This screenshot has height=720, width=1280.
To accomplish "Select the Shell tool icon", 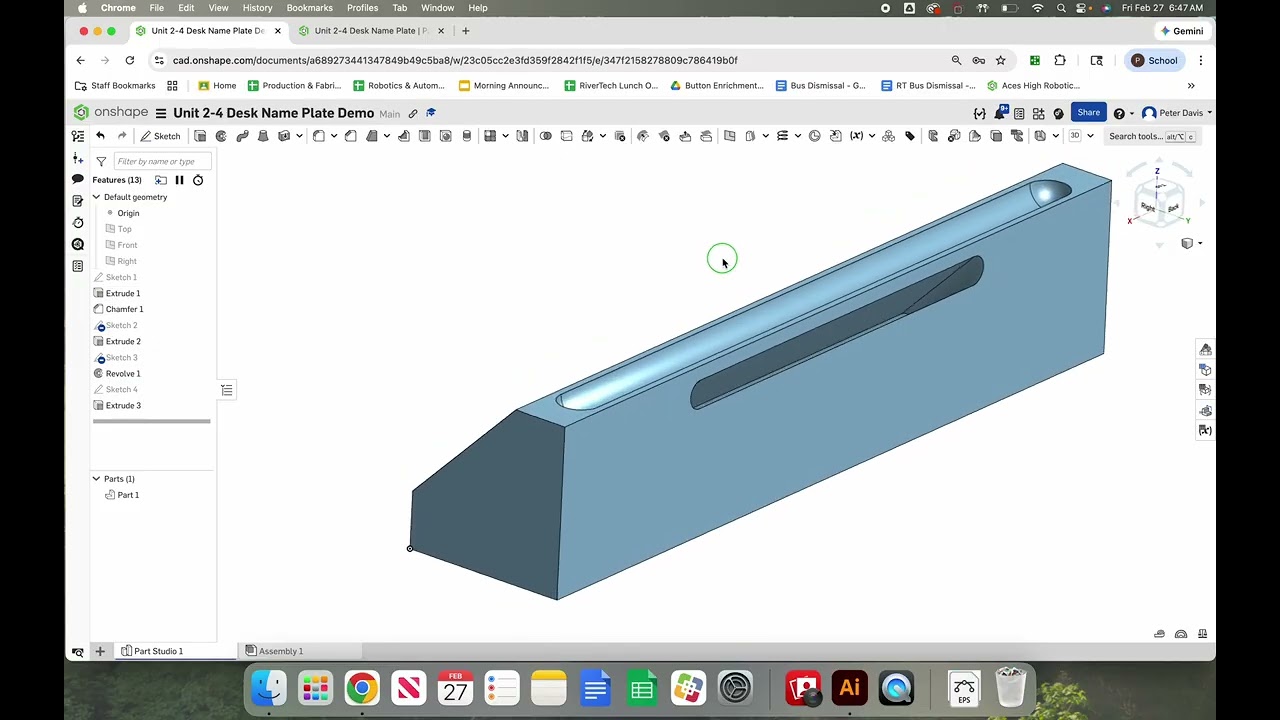I will 424,136.
